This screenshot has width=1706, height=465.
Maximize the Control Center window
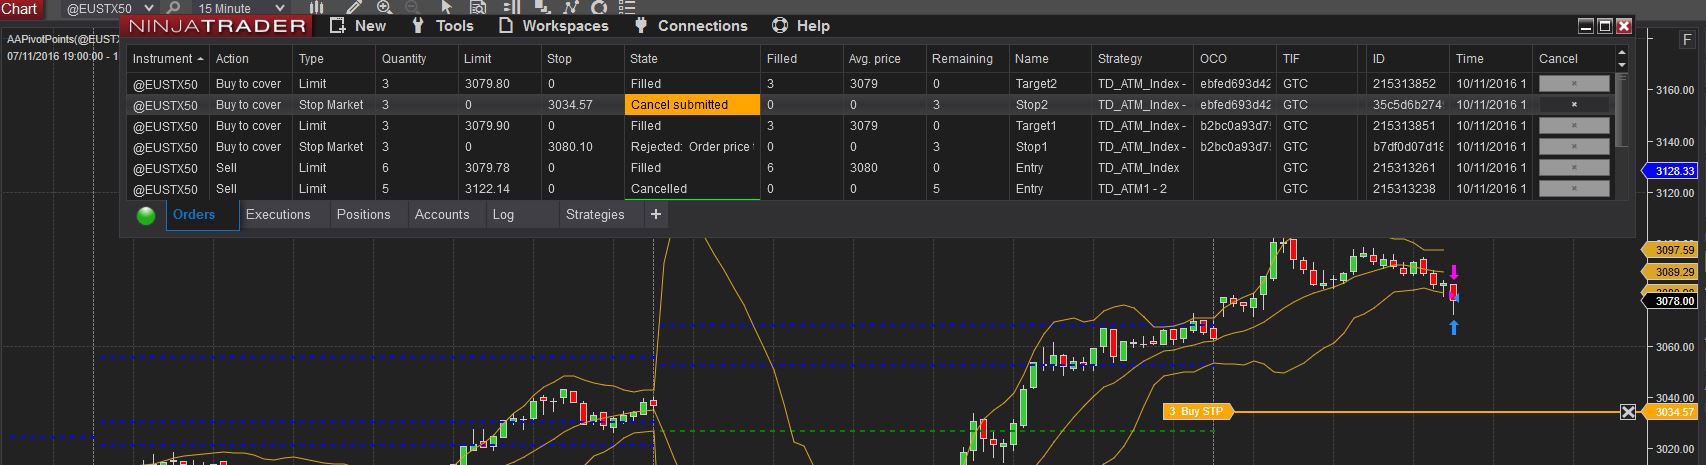(x=1604, y=27)
